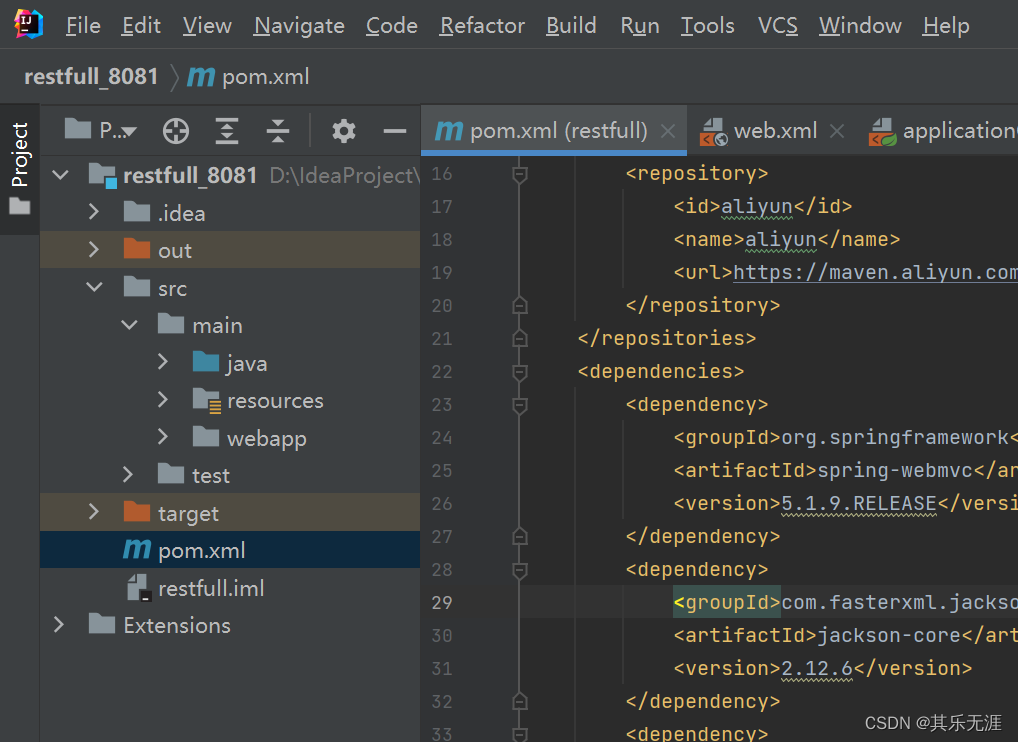
Task: Collapse the main folder
Action: [129, 325]
